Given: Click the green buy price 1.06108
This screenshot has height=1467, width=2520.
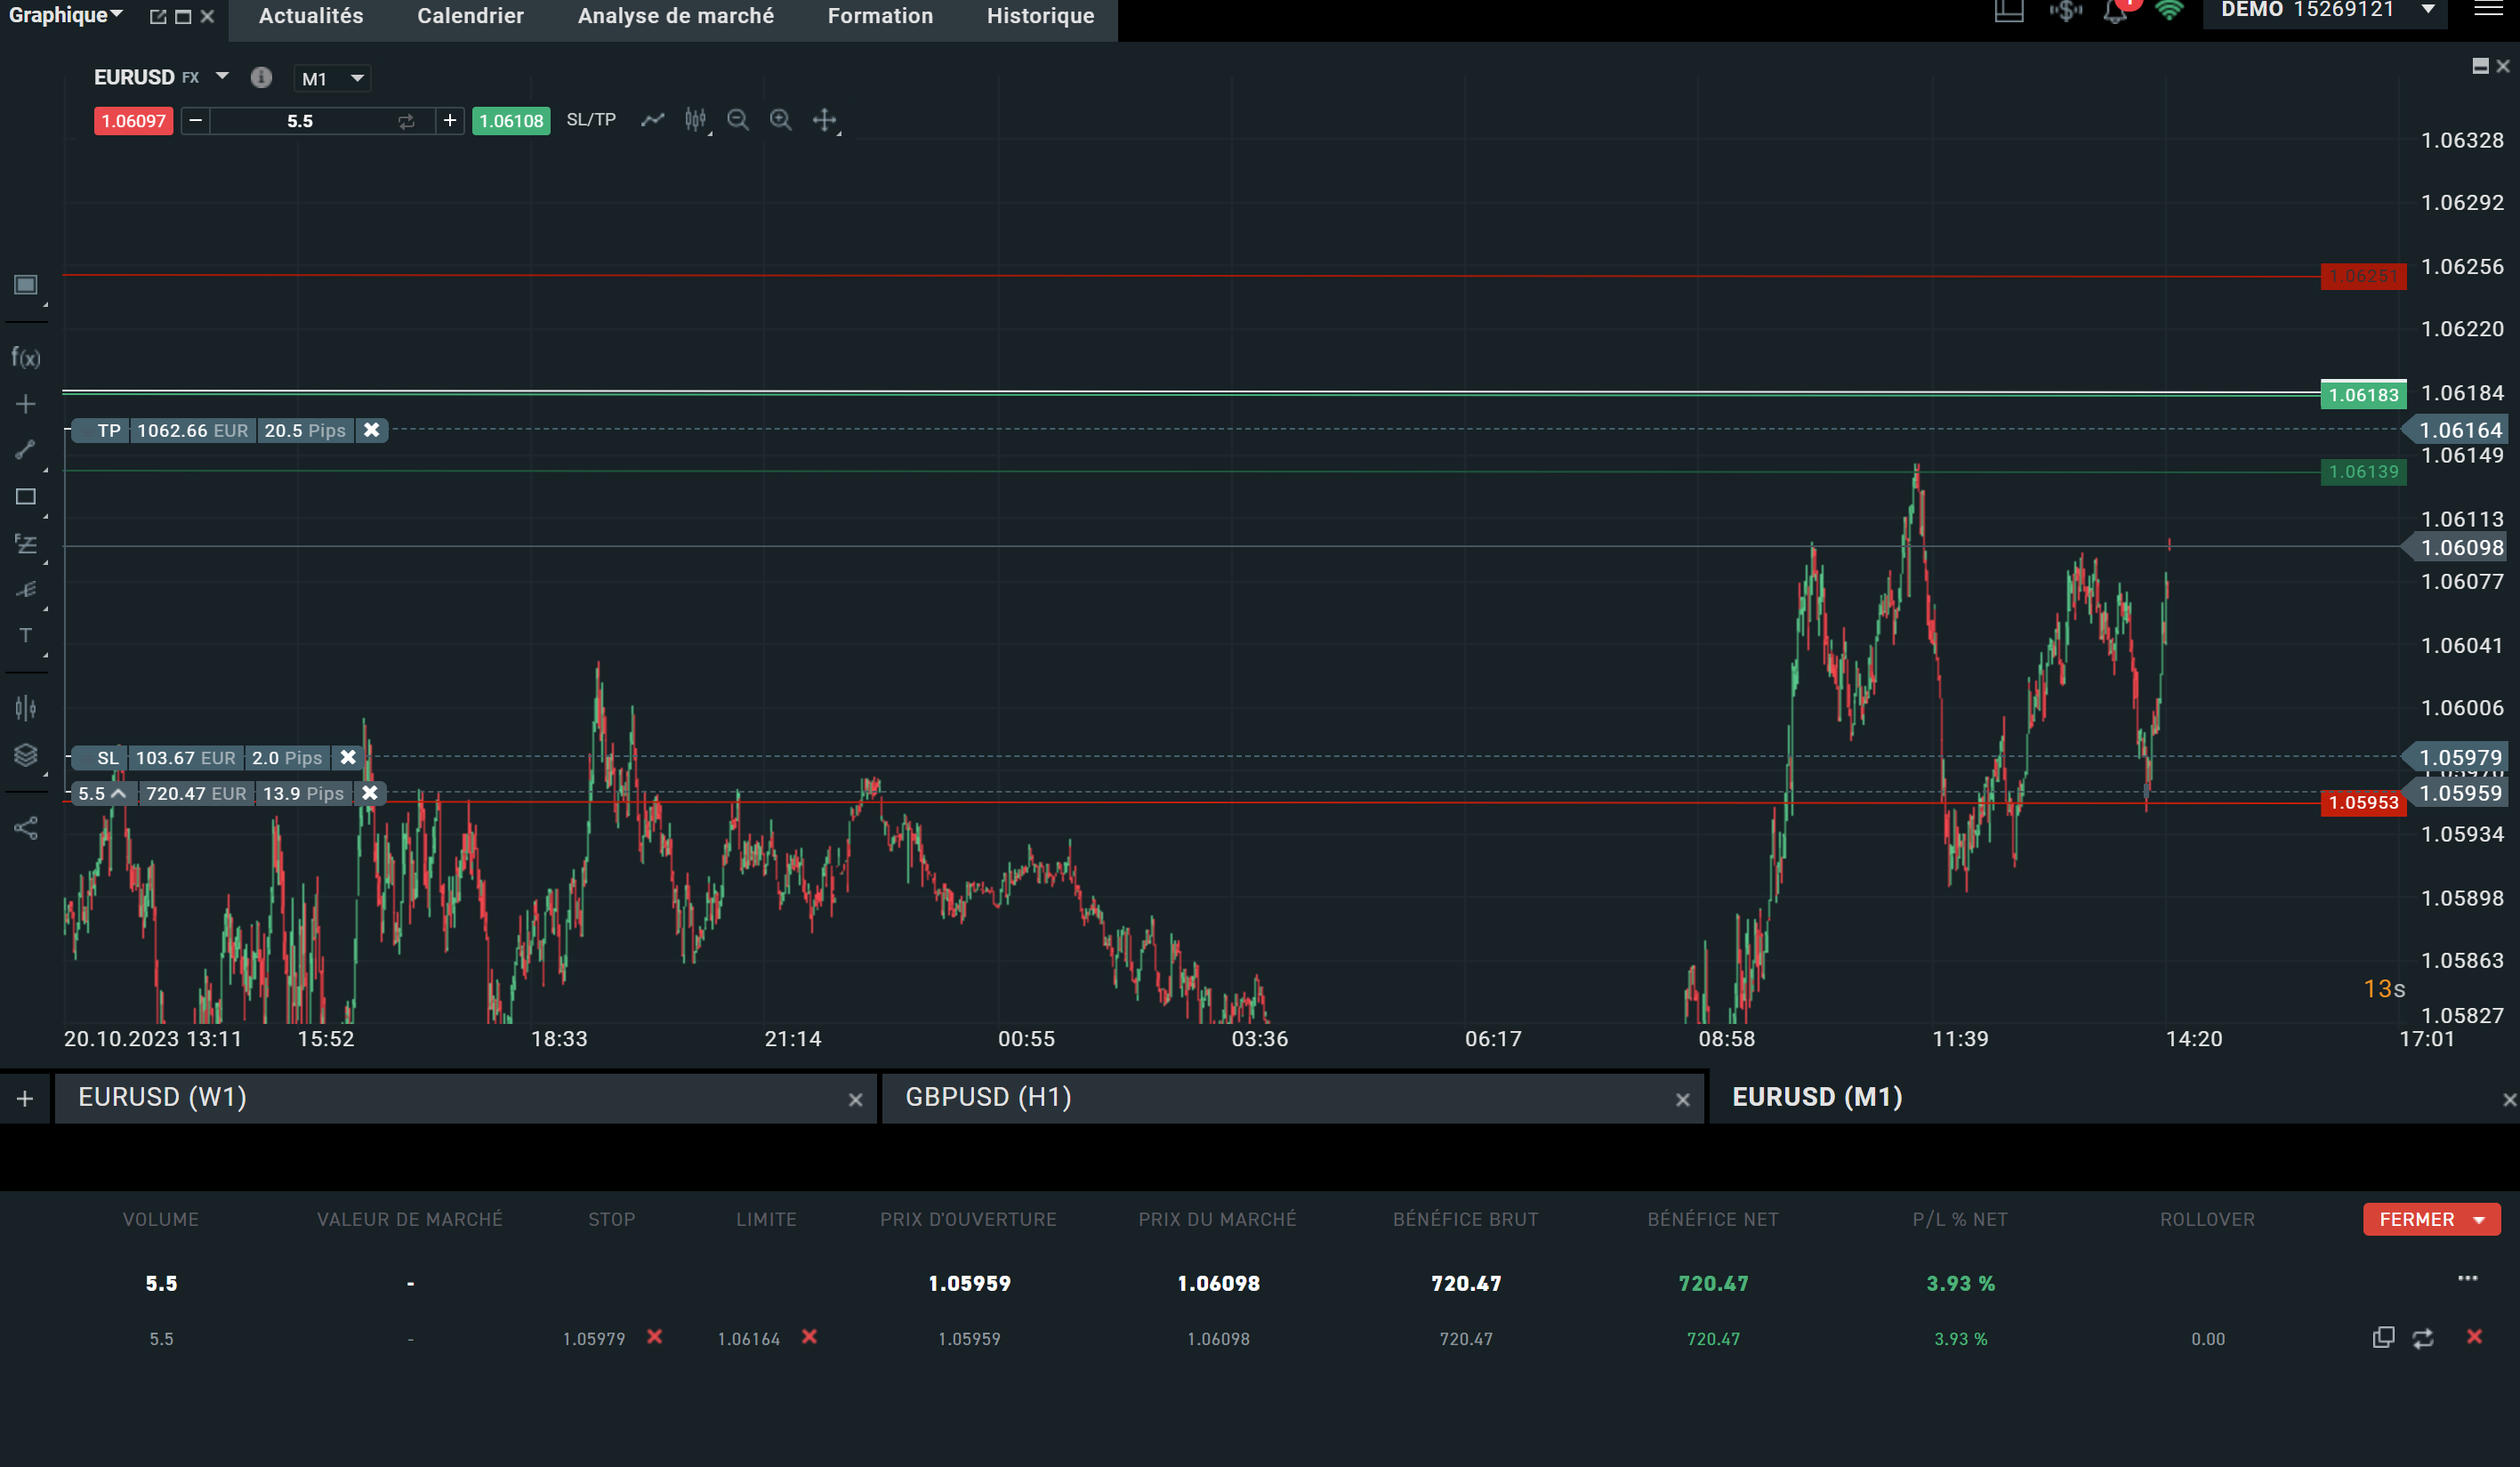Looking at the screenshot, I should pos(511,121).
